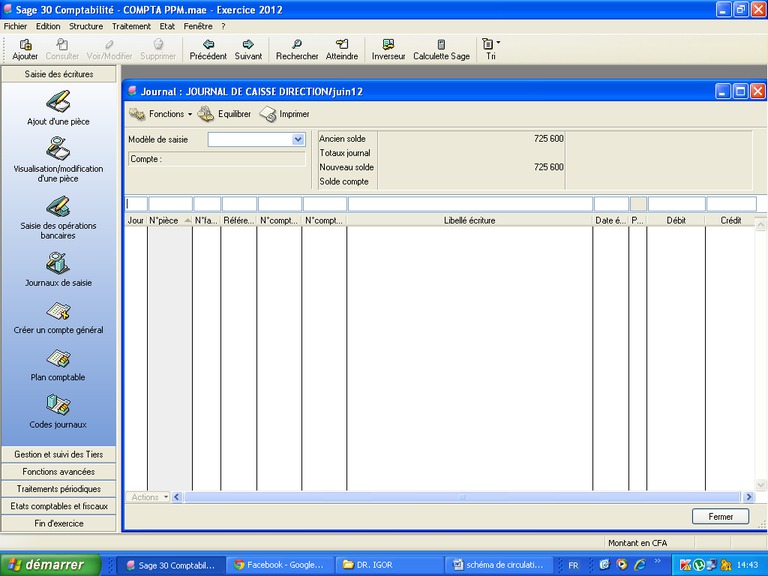Expand the Modèle de saisie combo box
Screen dimensions: 768x576
coord(298,140)
